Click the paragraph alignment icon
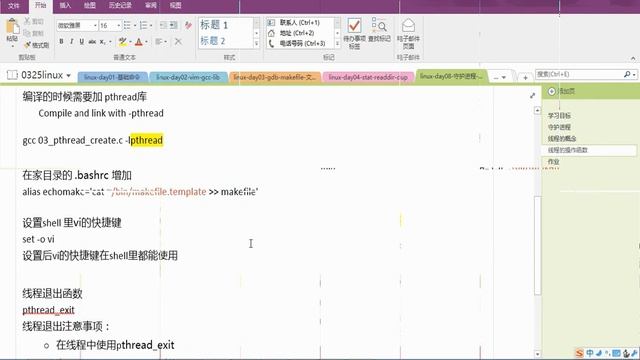Image resolution: width=640 pixels, height=360 pixels. (x=159, y=41)
